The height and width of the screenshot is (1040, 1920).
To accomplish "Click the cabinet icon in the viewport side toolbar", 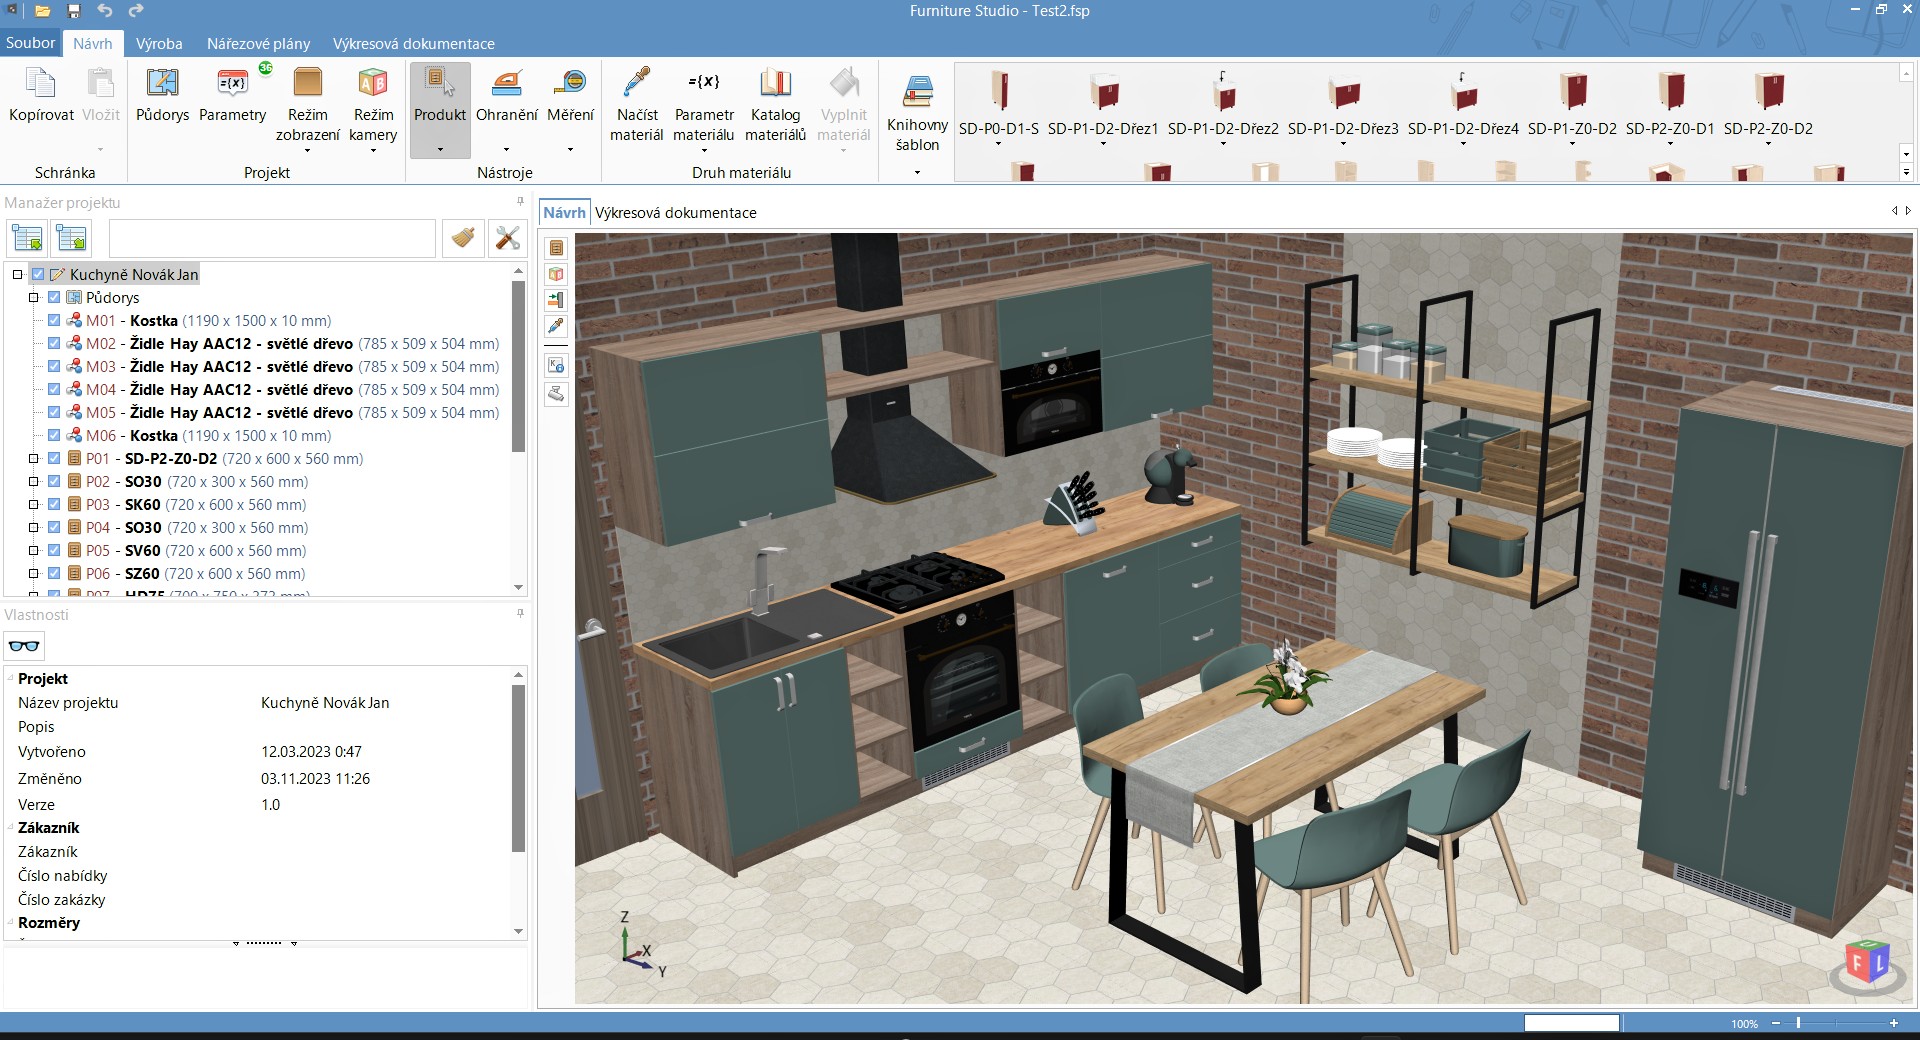I will pos(556,248).
